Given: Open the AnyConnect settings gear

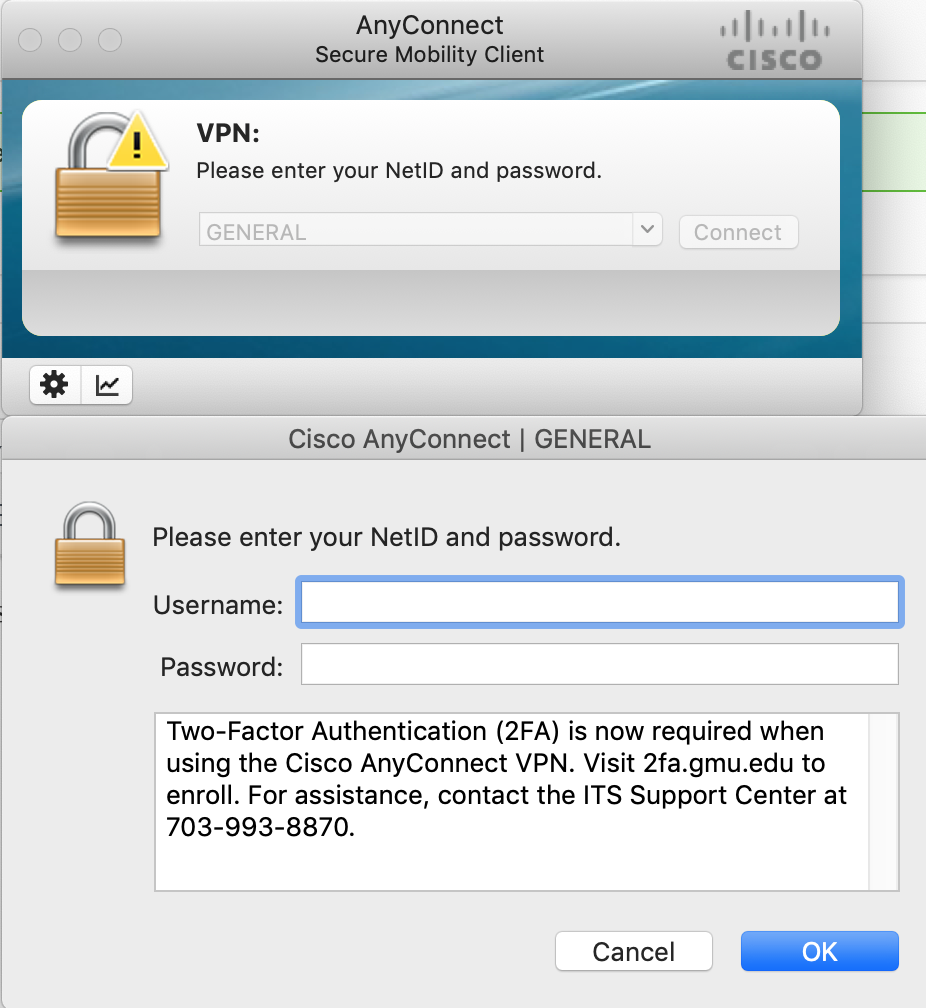Looking at the screenshot, I should (55, 385).
